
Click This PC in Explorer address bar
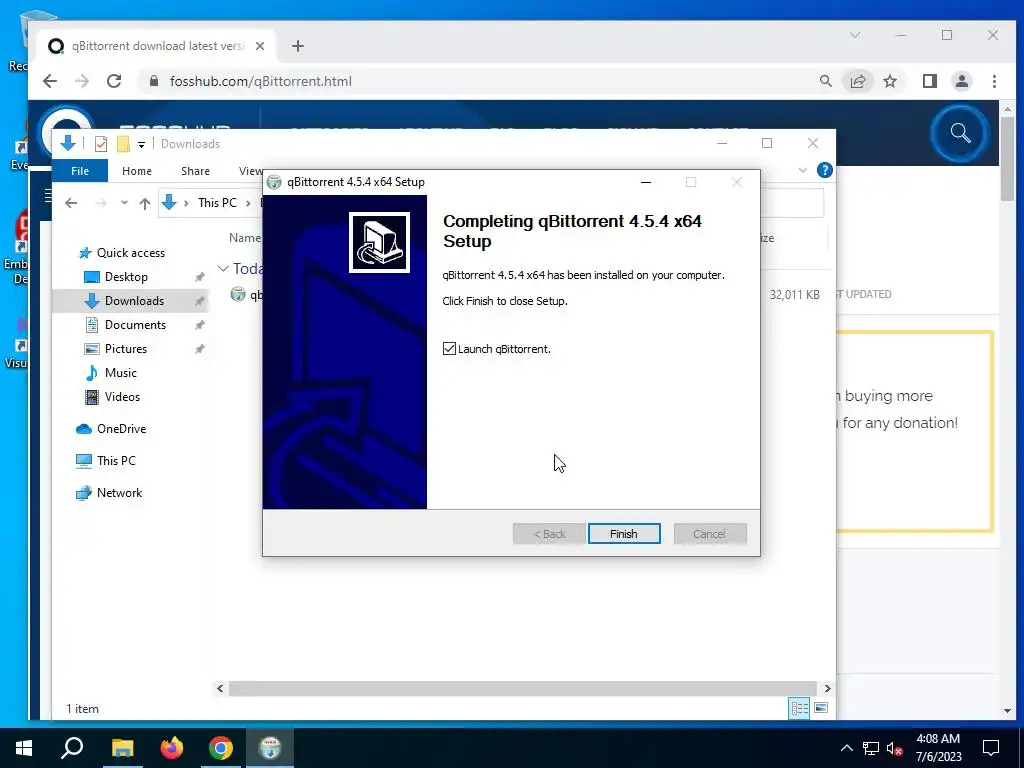217,202
